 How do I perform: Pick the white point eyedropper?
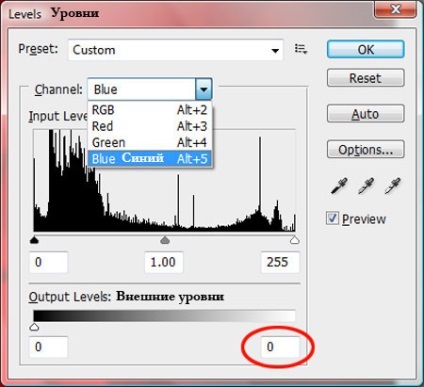click(x=392, y=186)
